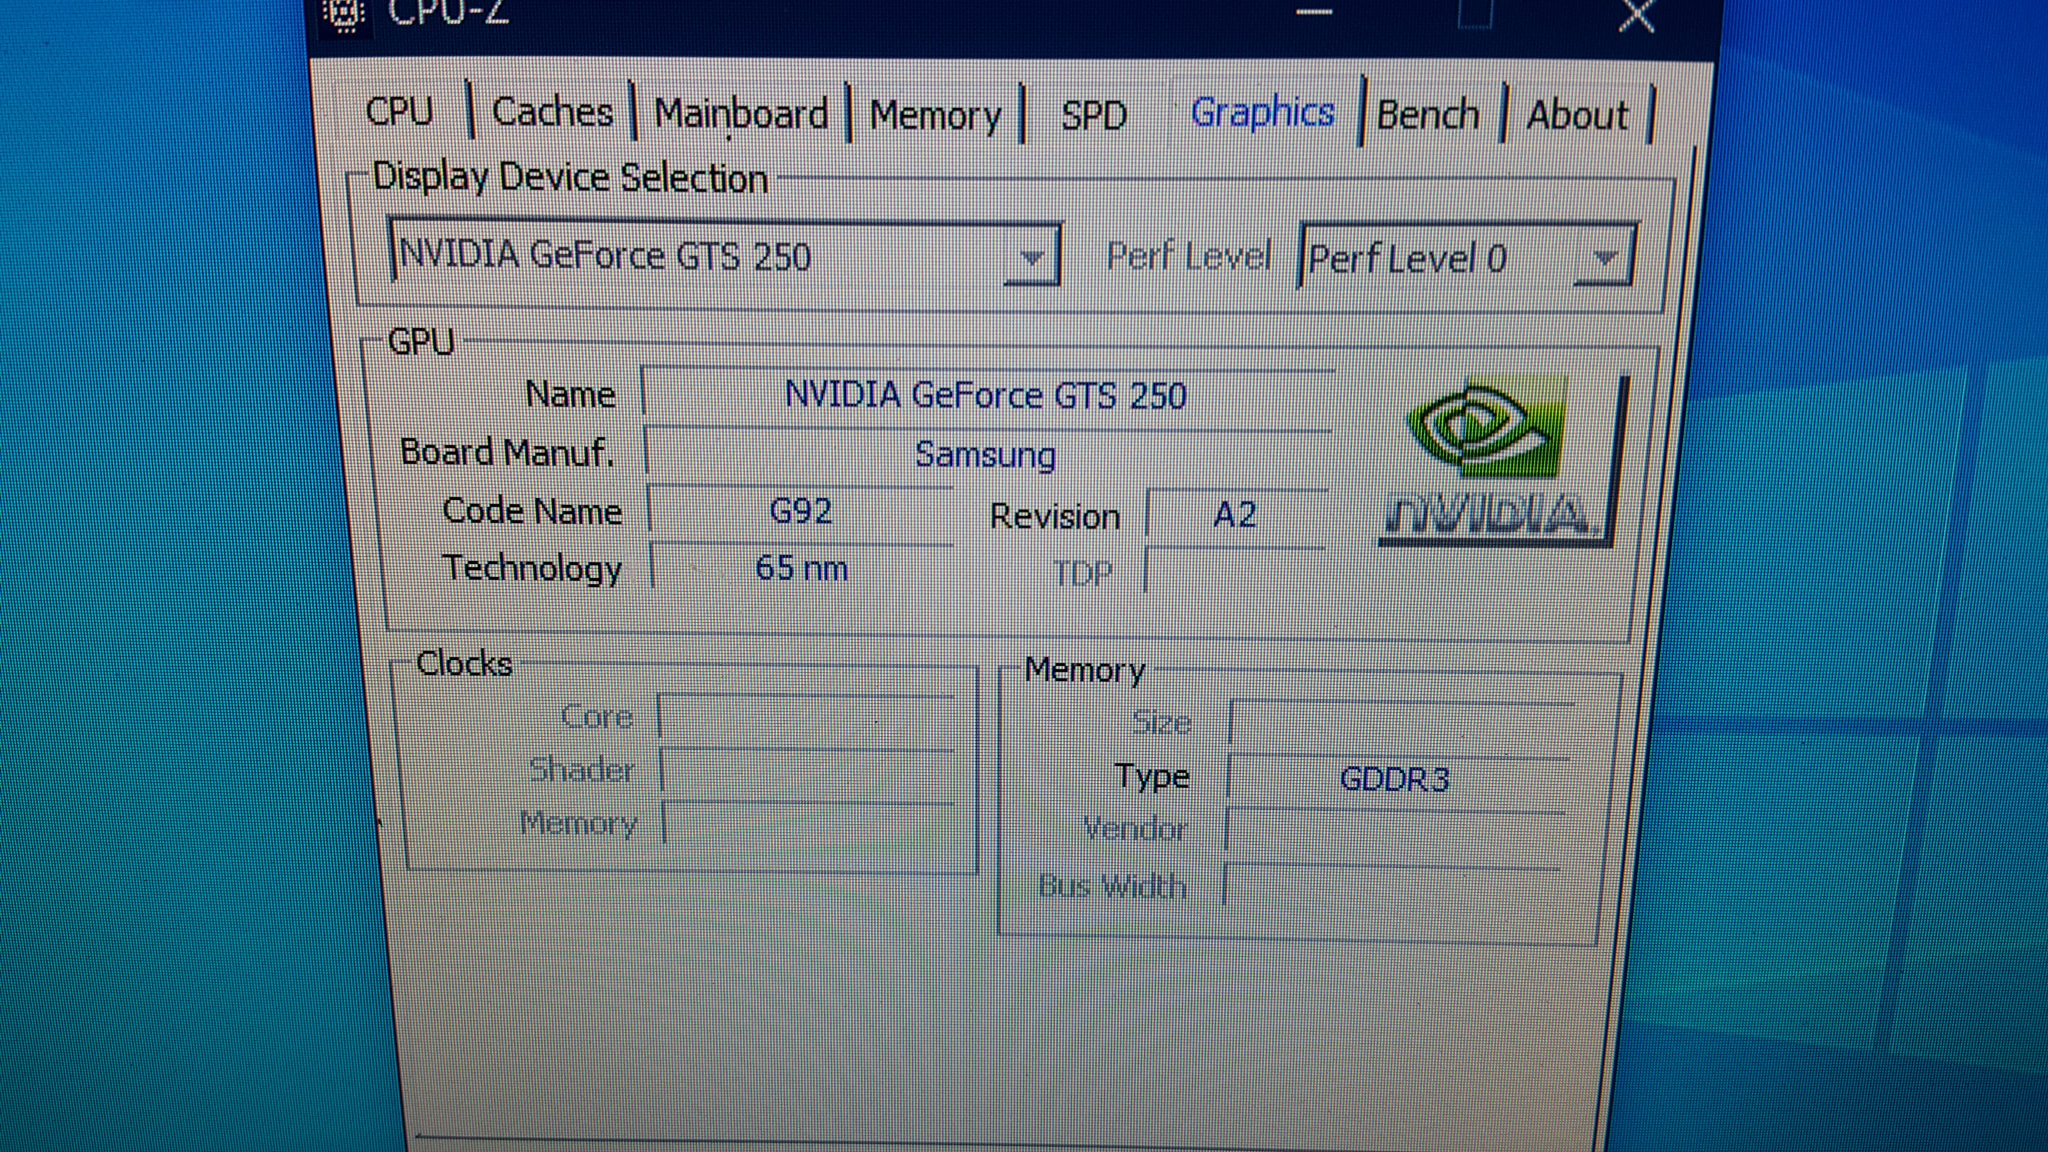The width and height of the screenshot is (2048, 1152).
Task: Switch to the CPU tab
Action: click(x=400, y=111)
